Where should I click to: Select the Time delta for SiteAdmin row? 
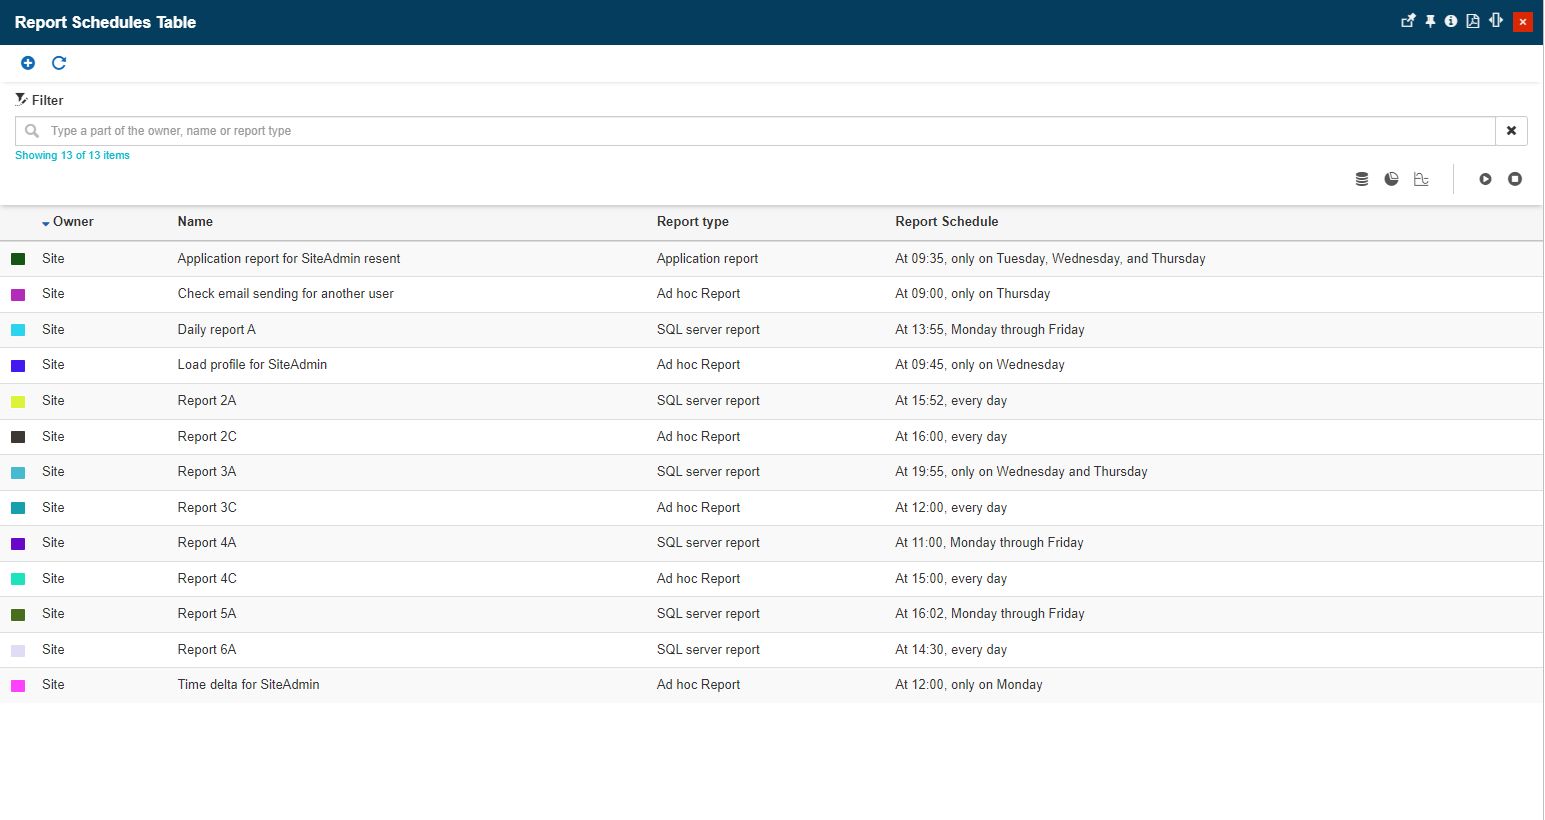(248, 685)
